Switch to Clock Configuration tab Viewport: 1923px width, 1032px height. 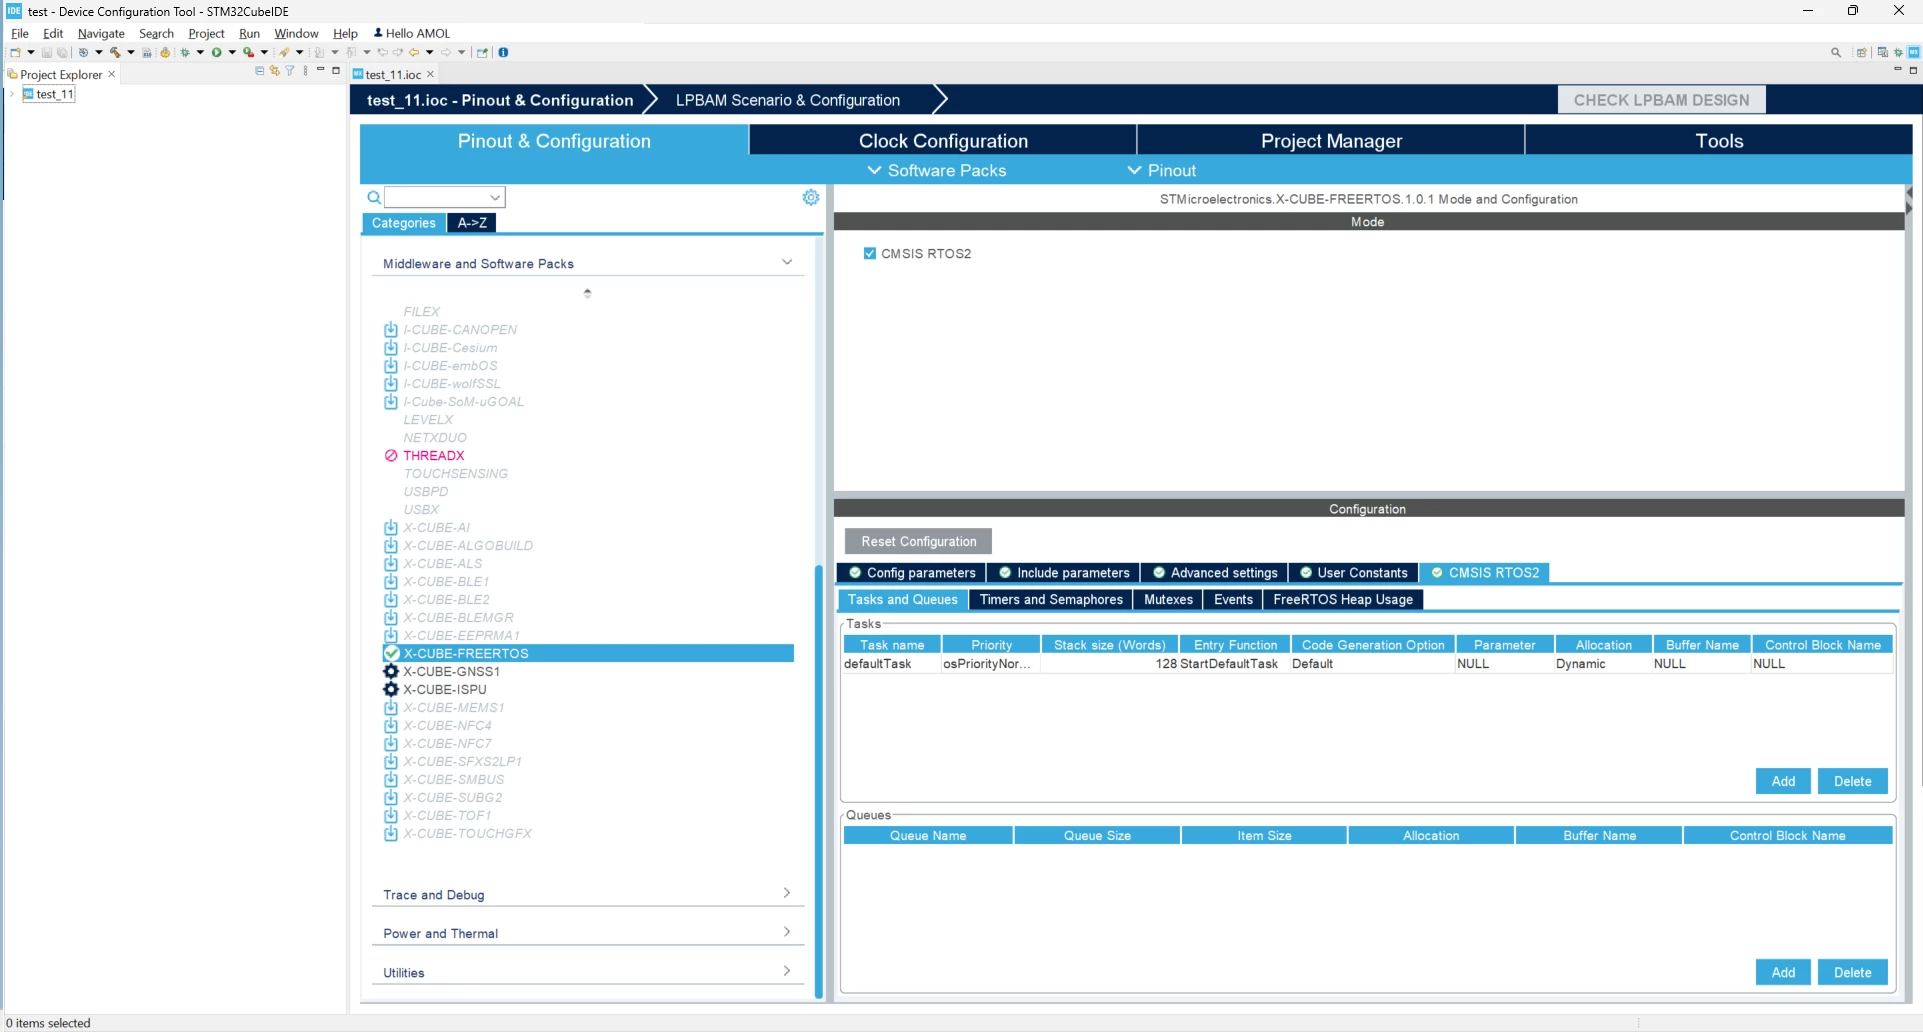point(943,141)
